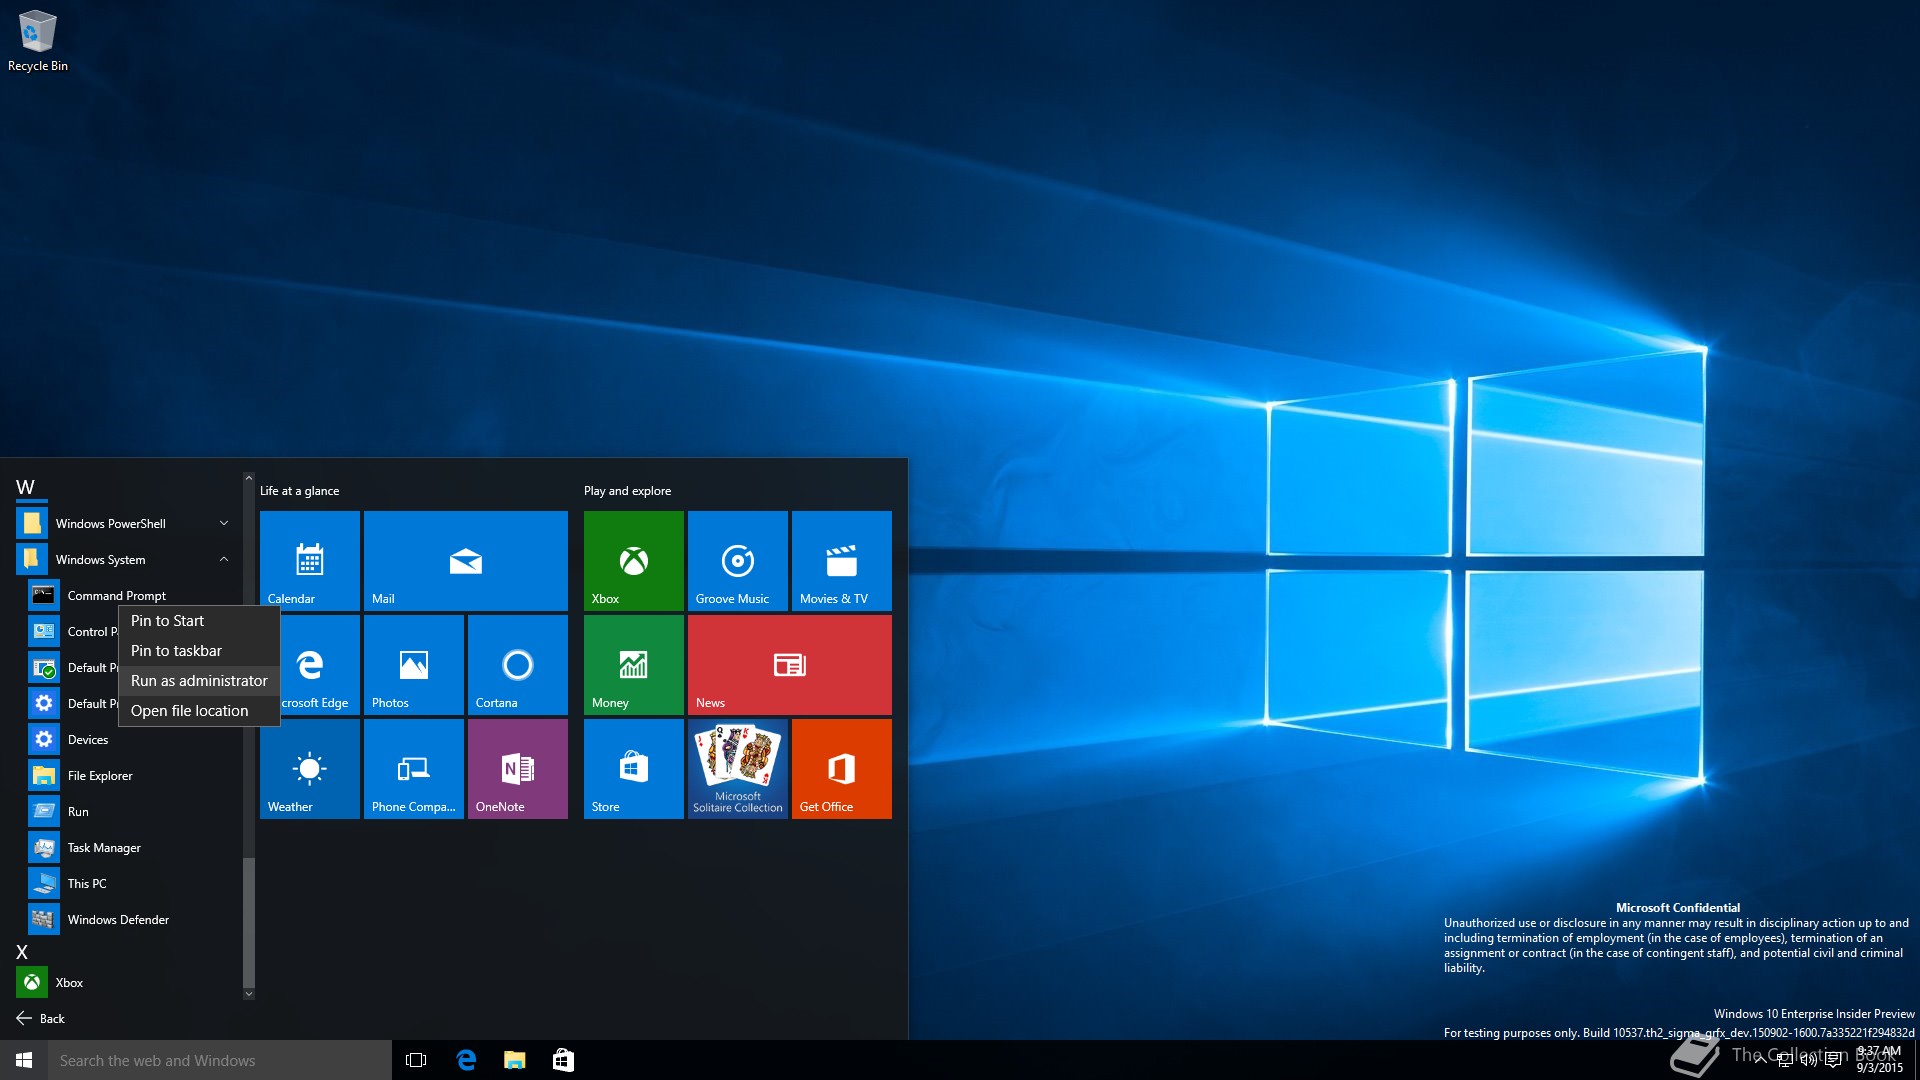Launch the Microsoft Edge tile

320,665
